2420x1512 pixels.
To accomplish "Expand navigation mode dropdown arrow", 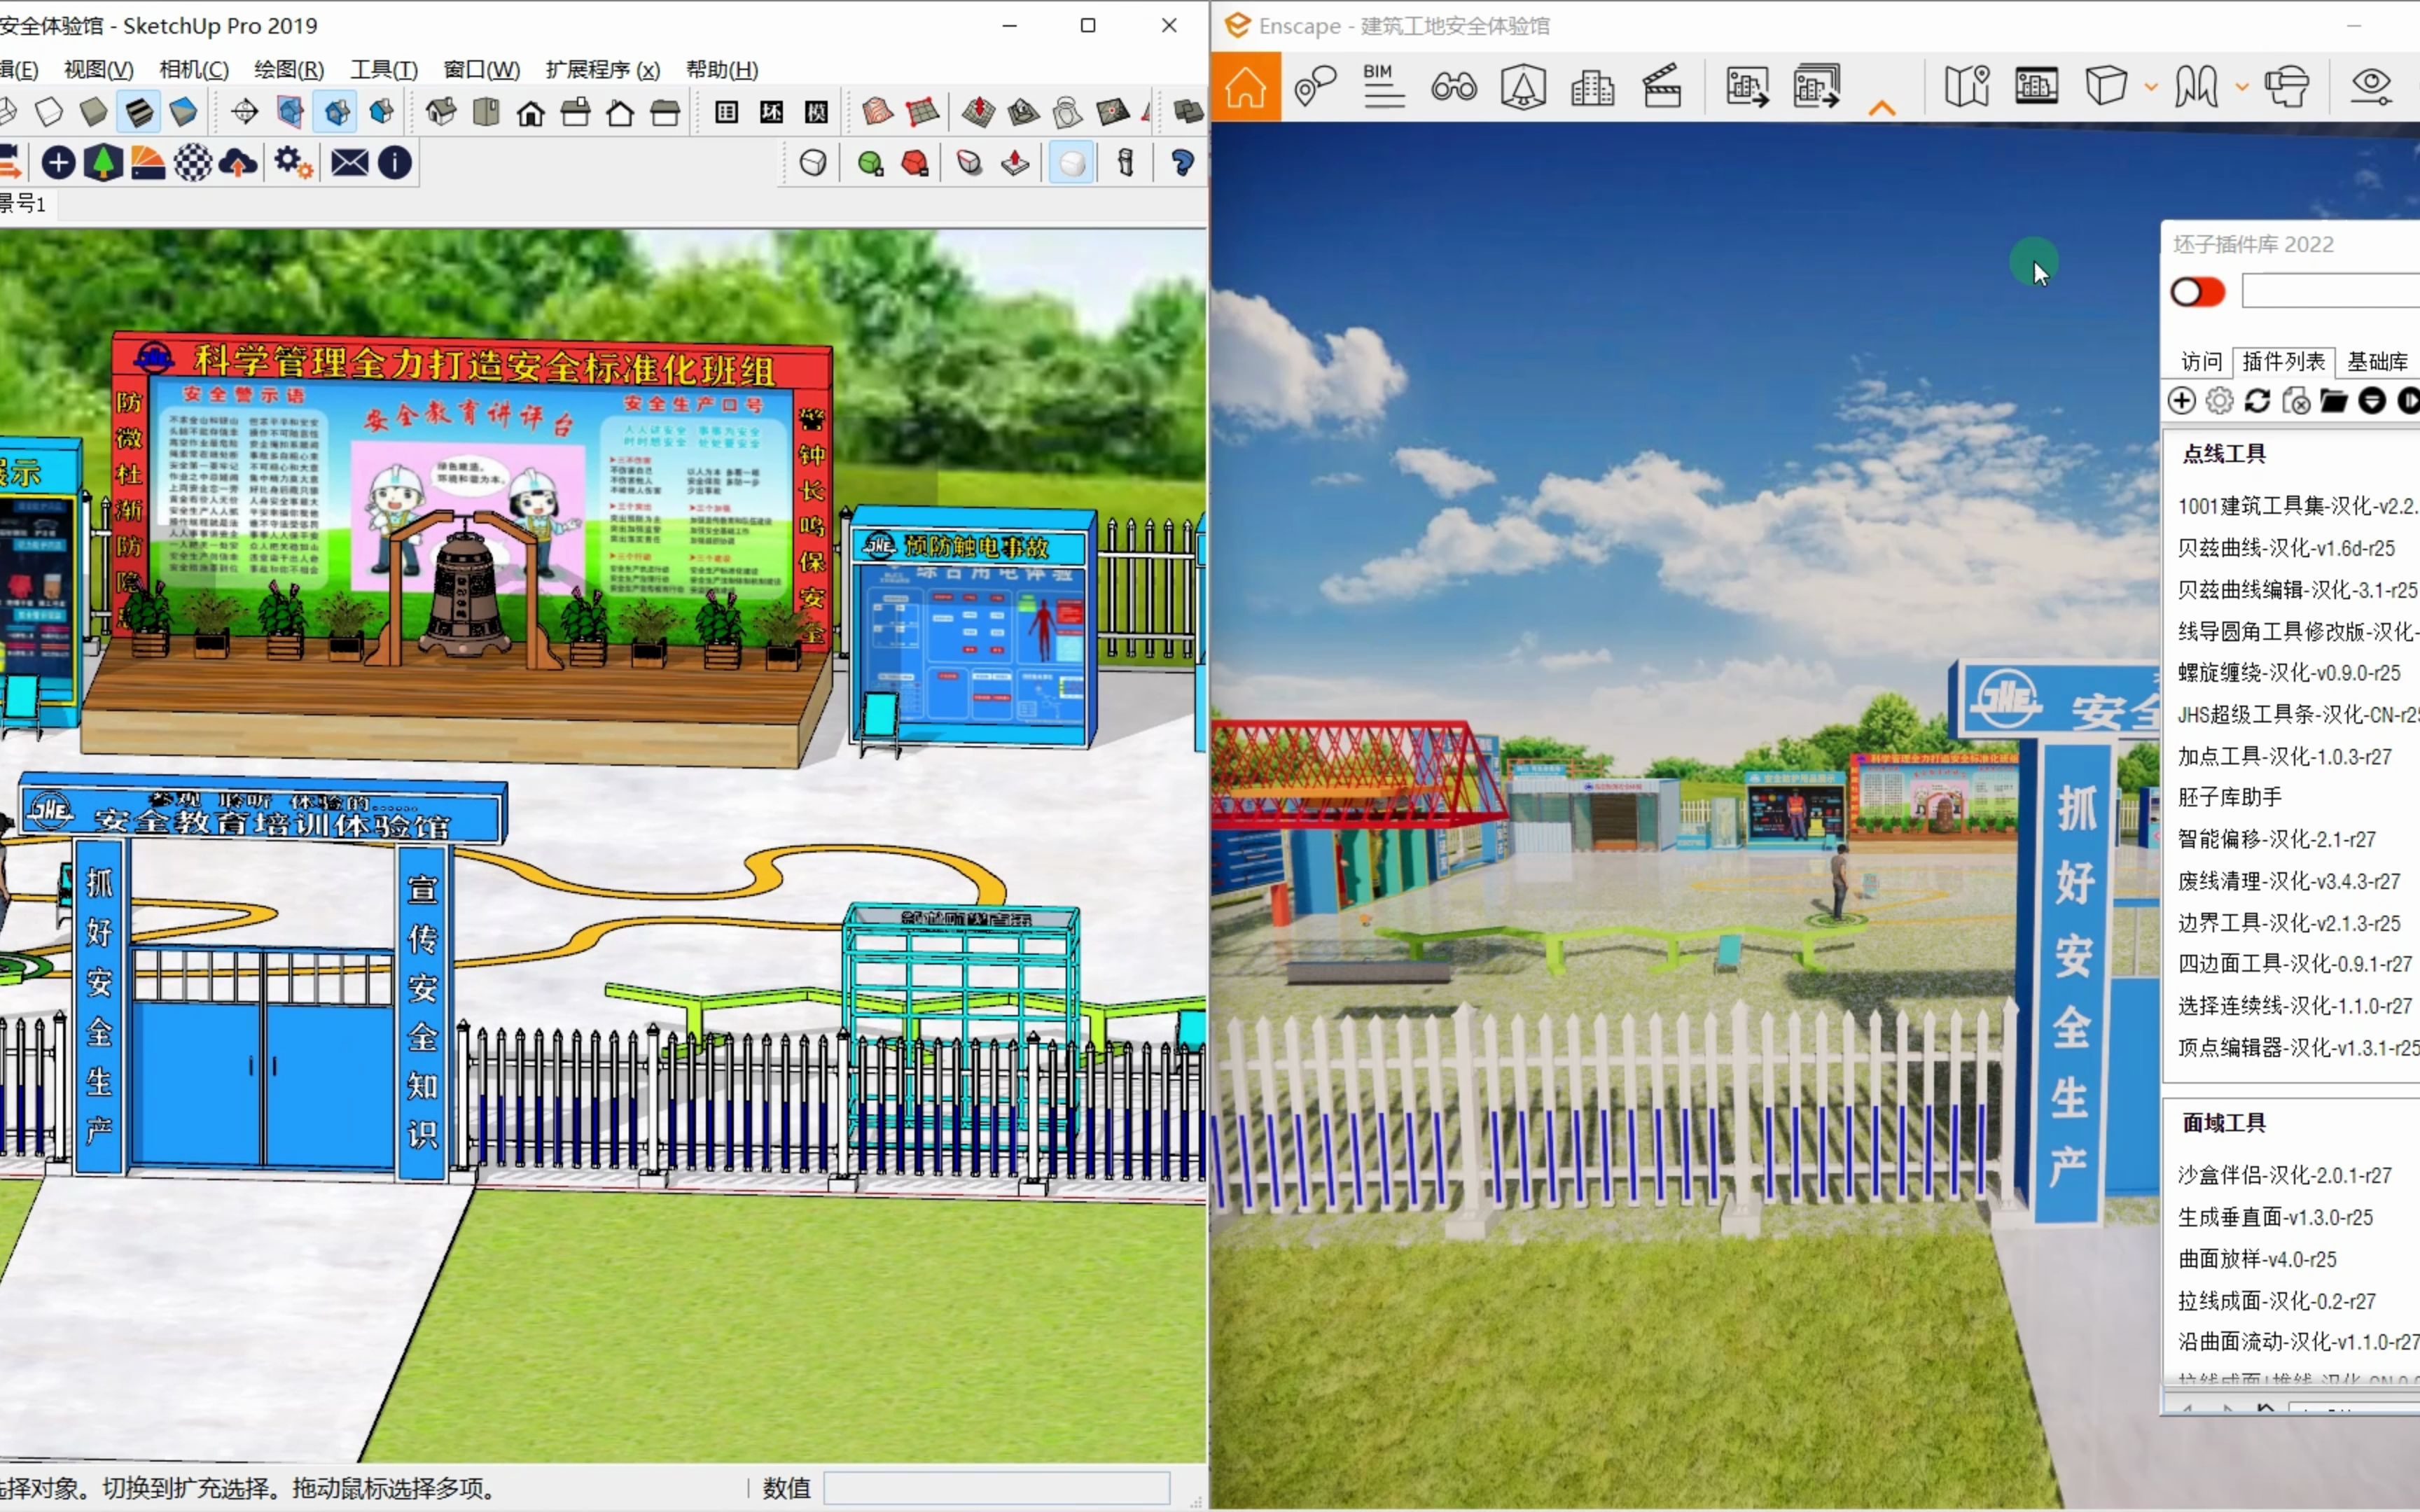I will [2242, 88].
